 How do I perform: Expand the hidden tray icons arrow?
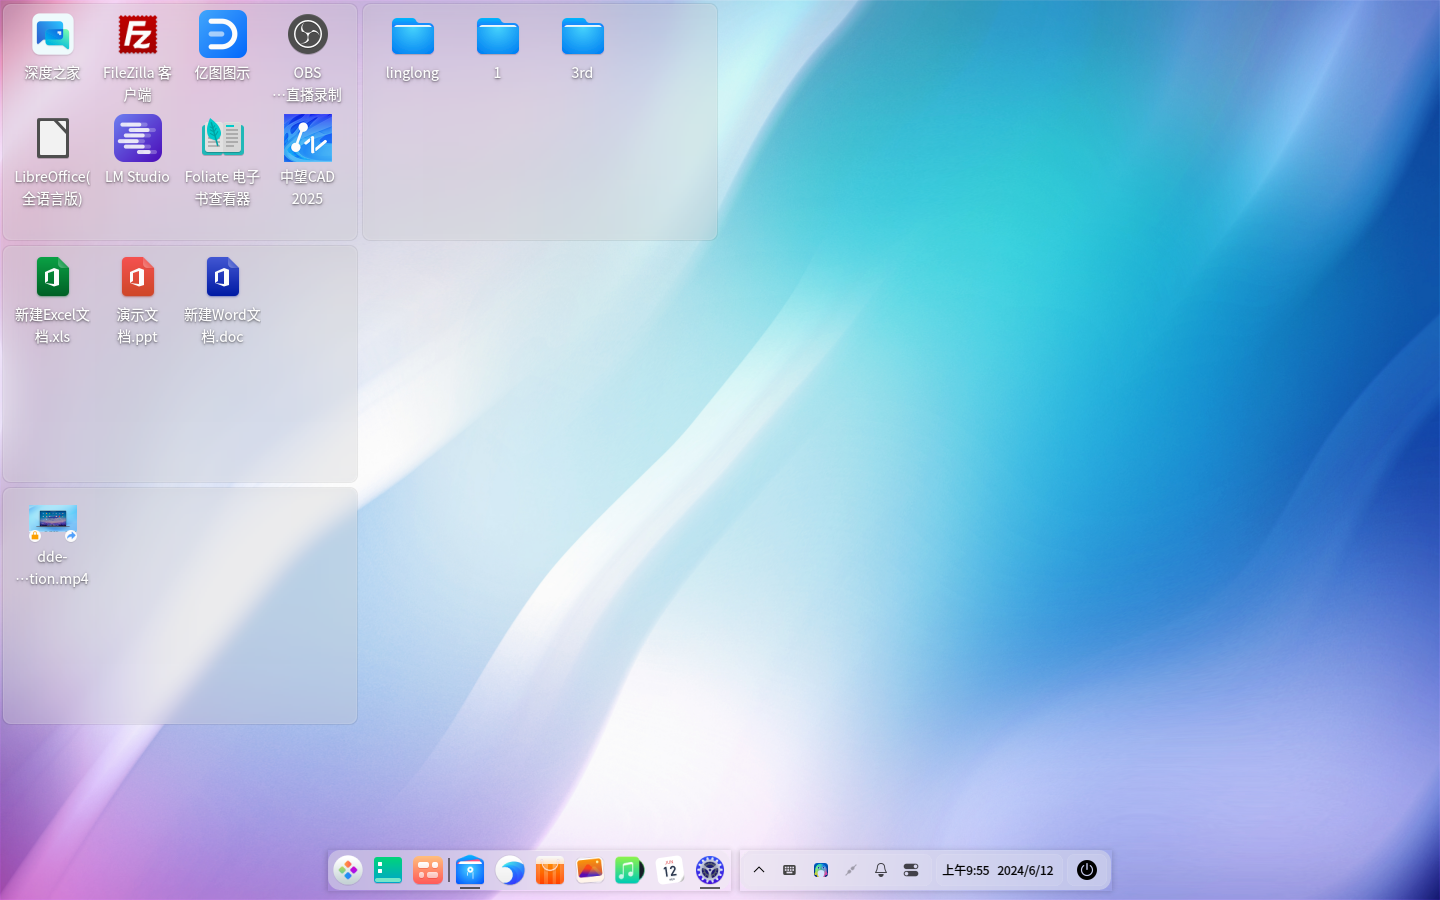coord(759,870)
